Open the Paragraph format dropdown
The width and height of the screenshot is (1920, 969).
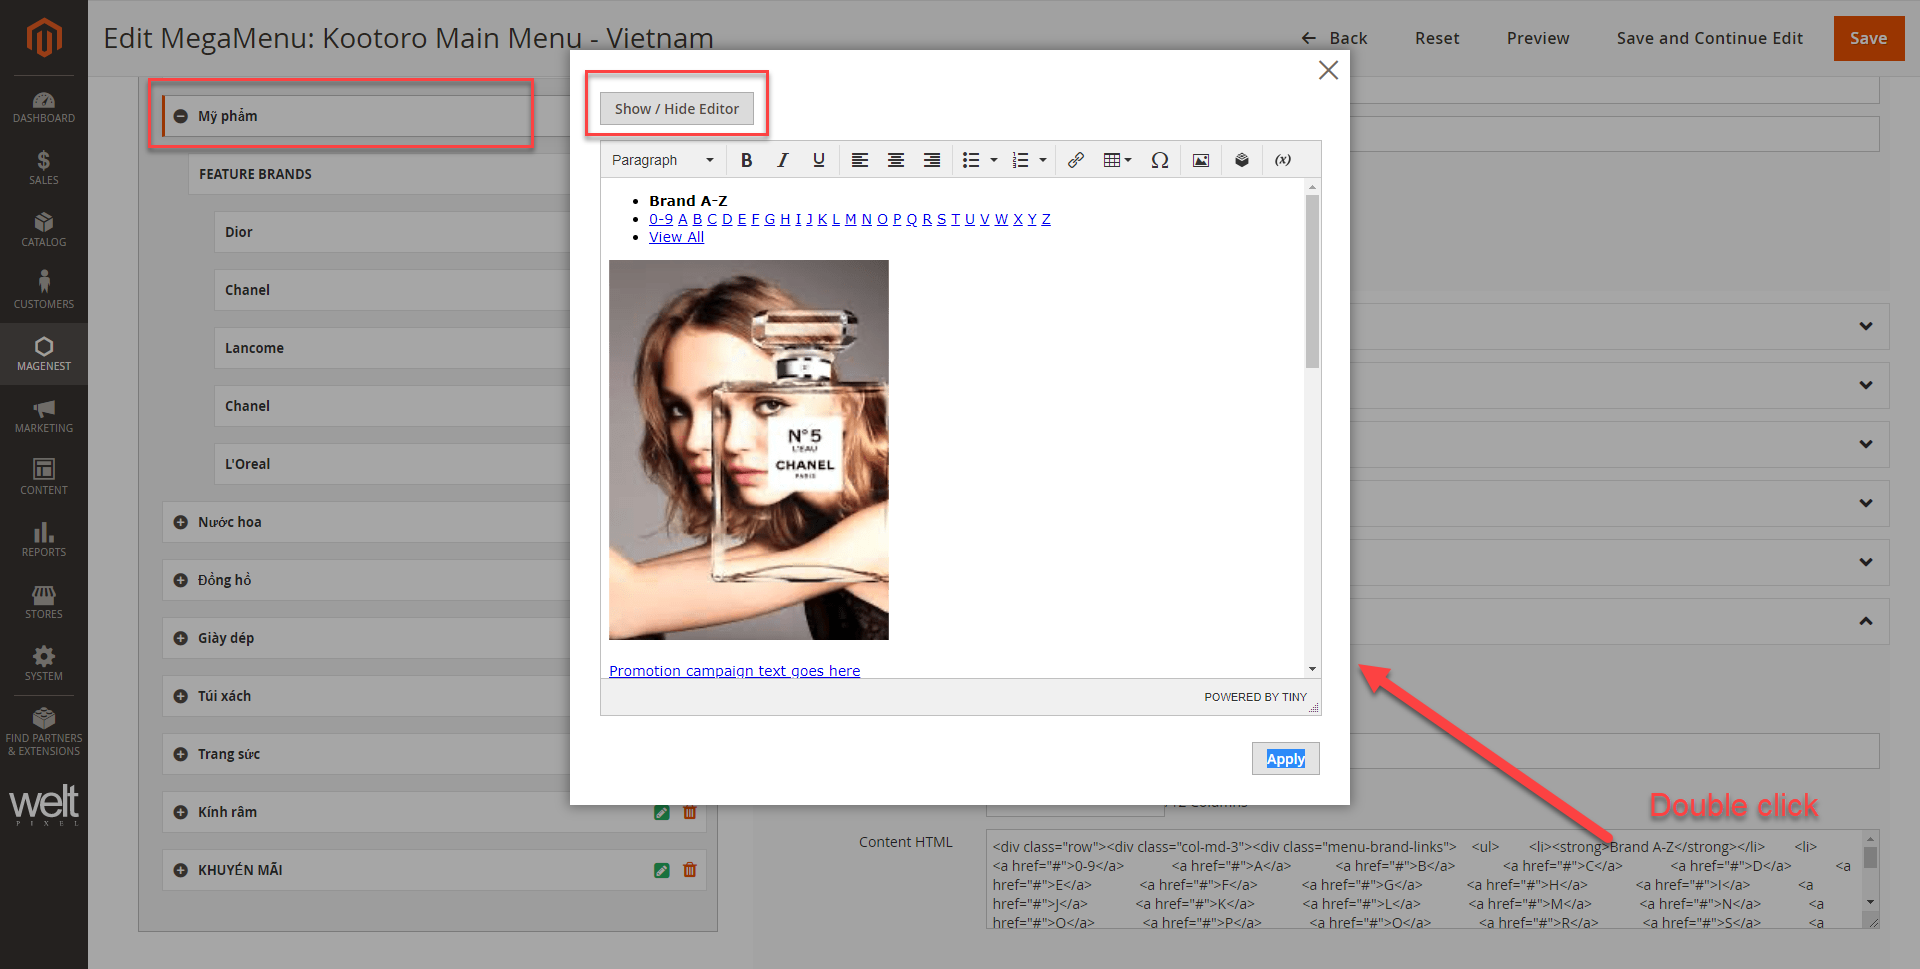[x=662, y=160]
